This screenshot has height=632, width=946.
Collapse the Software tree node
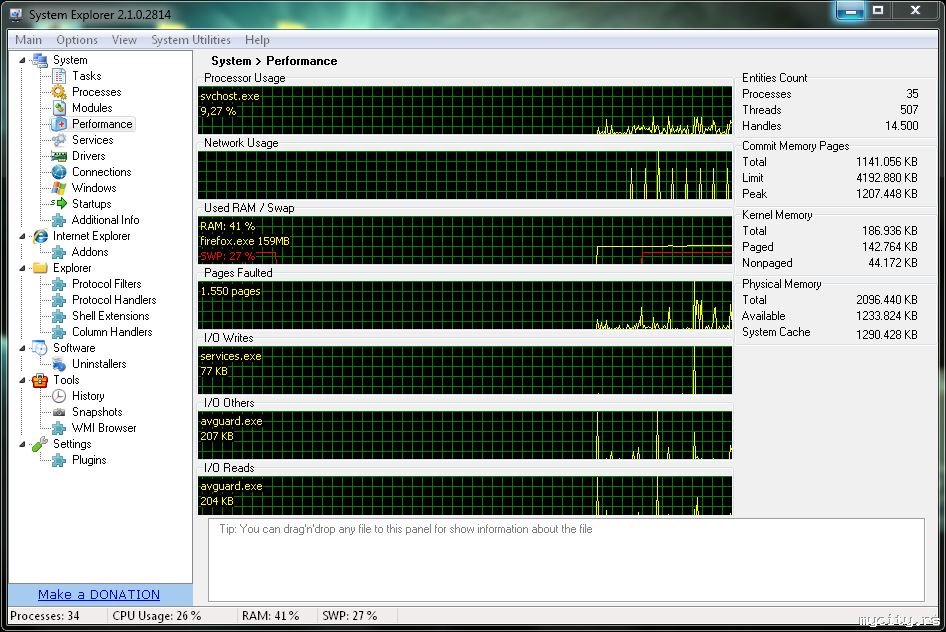tap(22, 348)
